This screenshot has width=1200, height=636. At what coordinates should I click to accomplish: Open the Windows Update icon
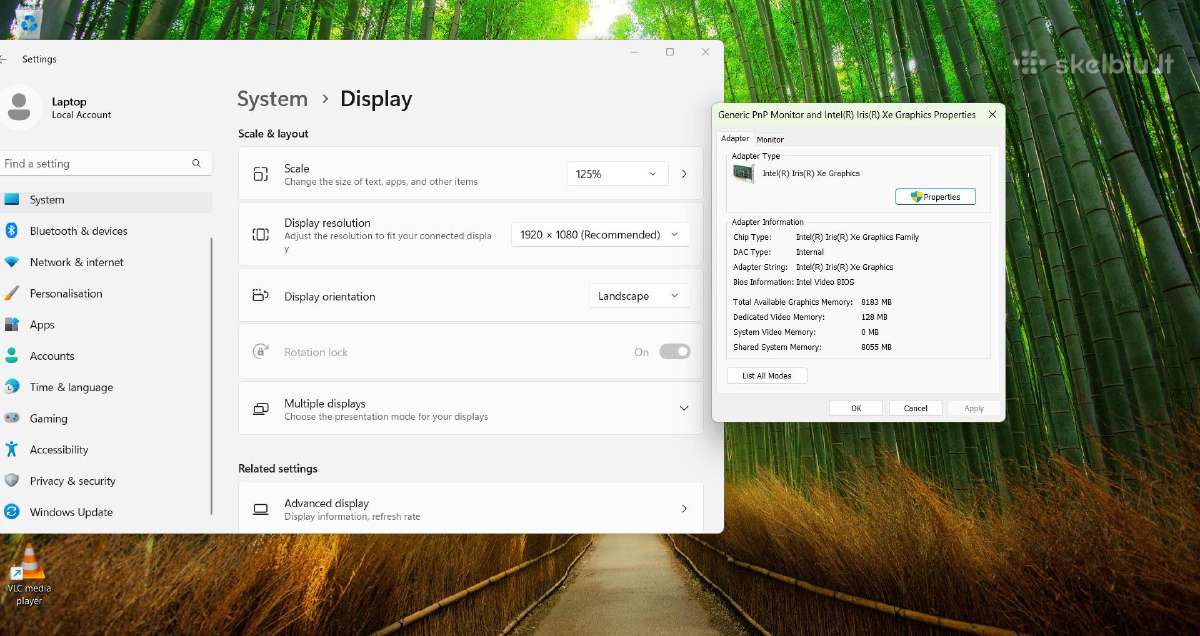(x=12, y=512)
